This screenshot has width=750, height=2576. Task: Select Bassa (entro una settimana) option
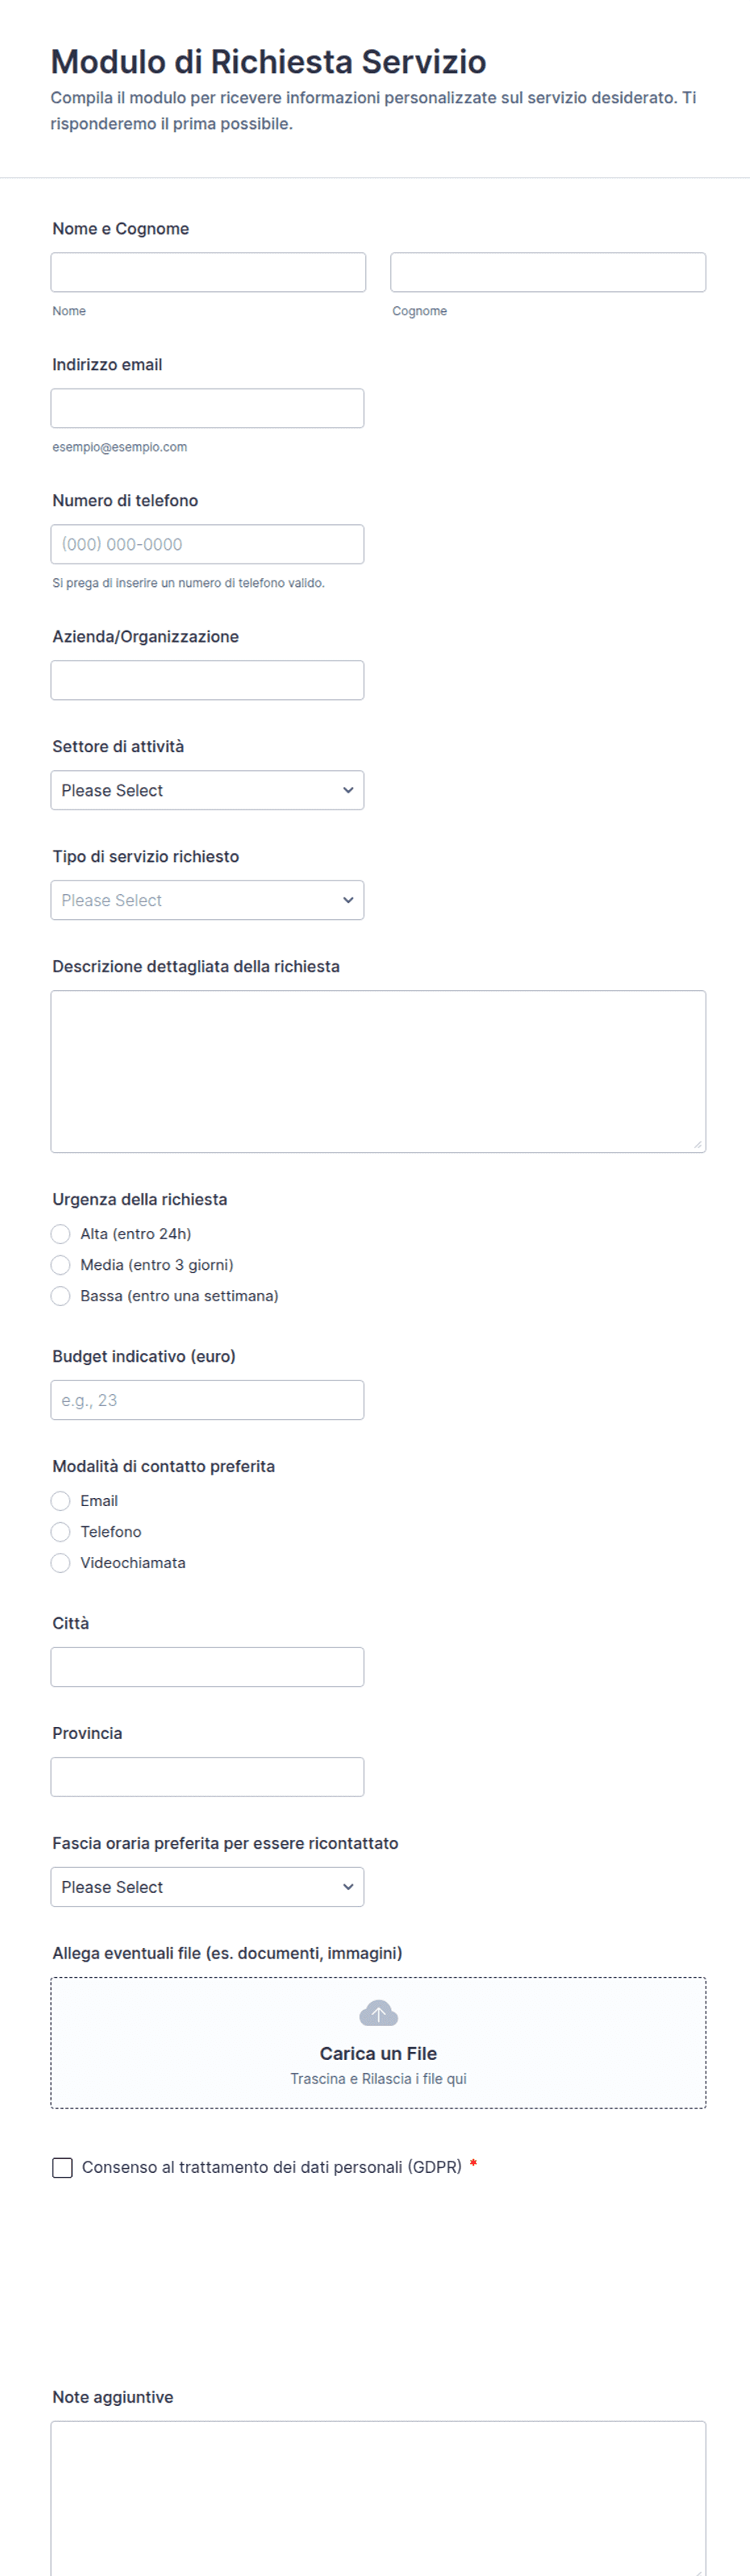pos(60,1296)
